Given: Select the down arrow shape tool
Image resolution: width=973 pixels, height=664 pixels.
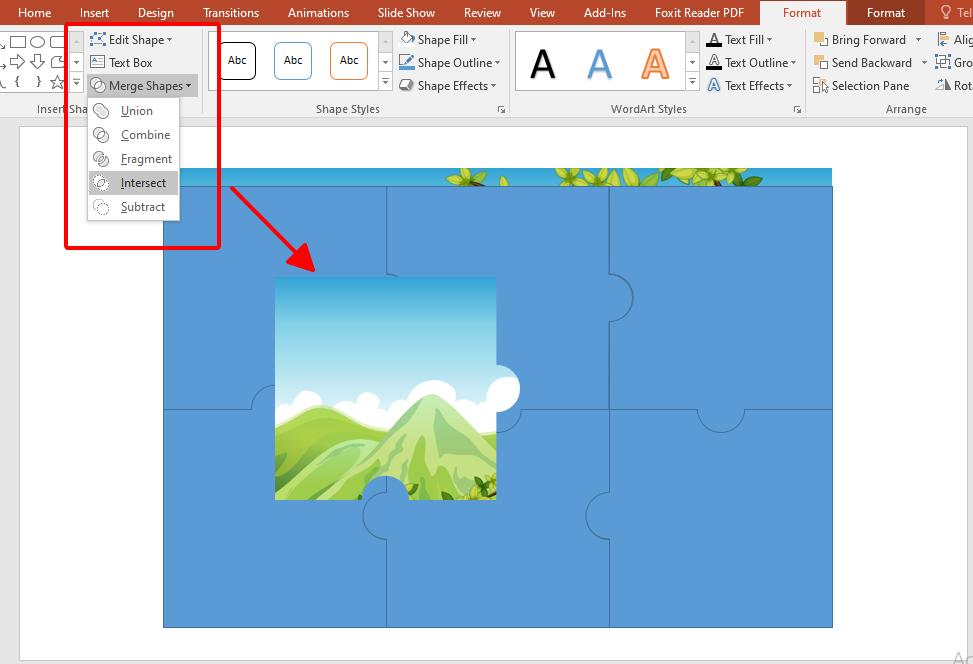Looking at the screenshot, I should tap(36, 61).
